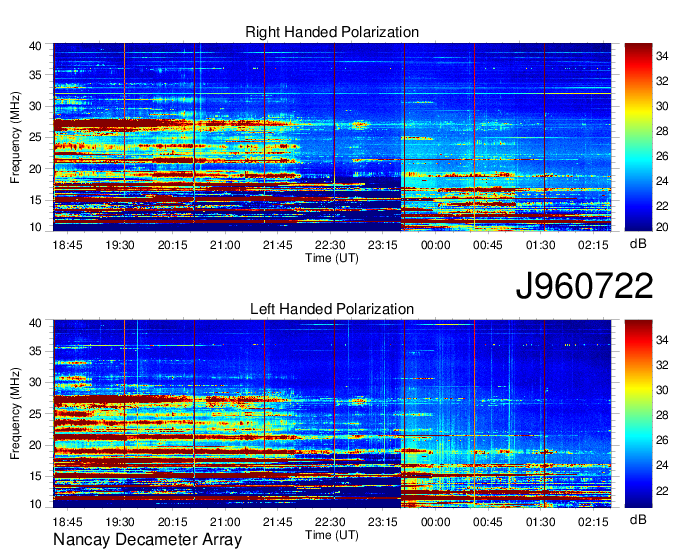Click the 15 MHz tick of Left Handed plot
Viewport: 680px width, 552px height.
35,477
